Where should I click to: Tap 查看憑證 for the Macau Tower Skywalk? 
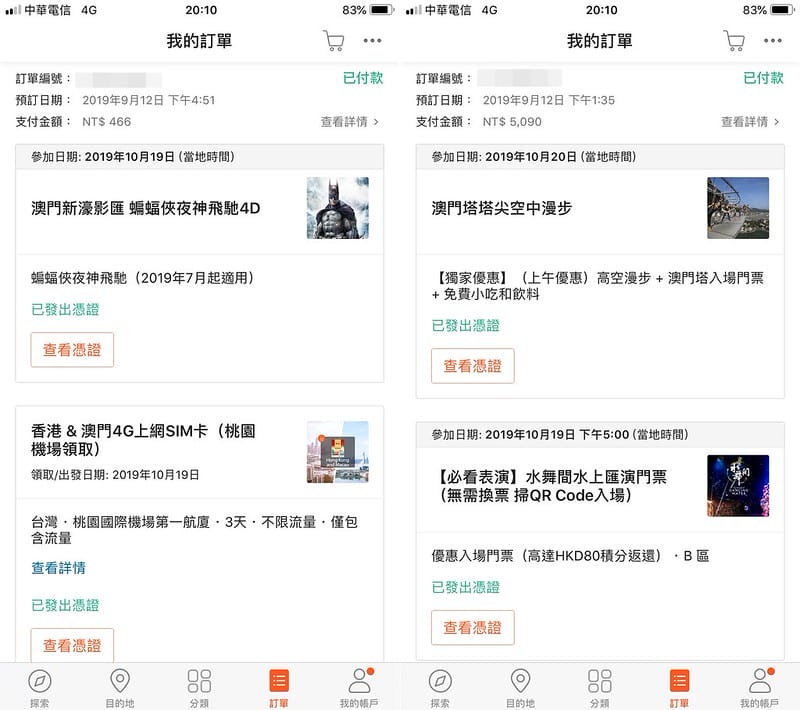point(472,366)
